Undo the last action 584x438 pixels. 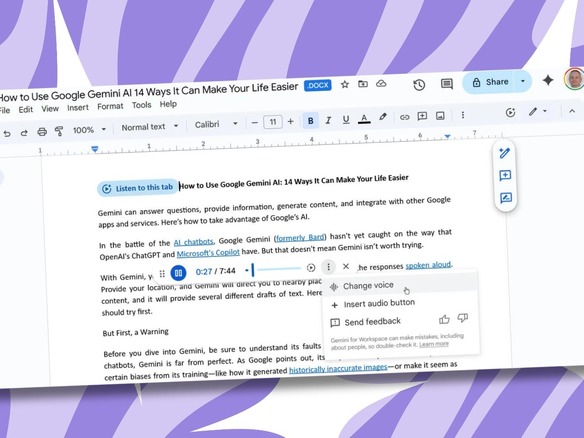click(7, 133)
